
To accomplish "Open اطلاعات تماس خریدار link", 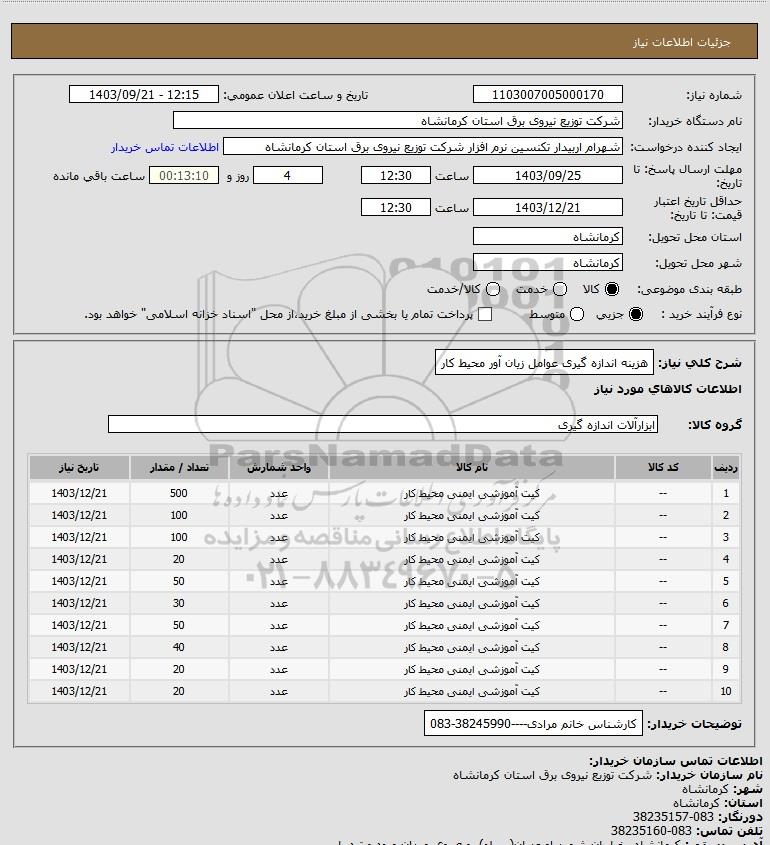I will [x=165, y=147].
